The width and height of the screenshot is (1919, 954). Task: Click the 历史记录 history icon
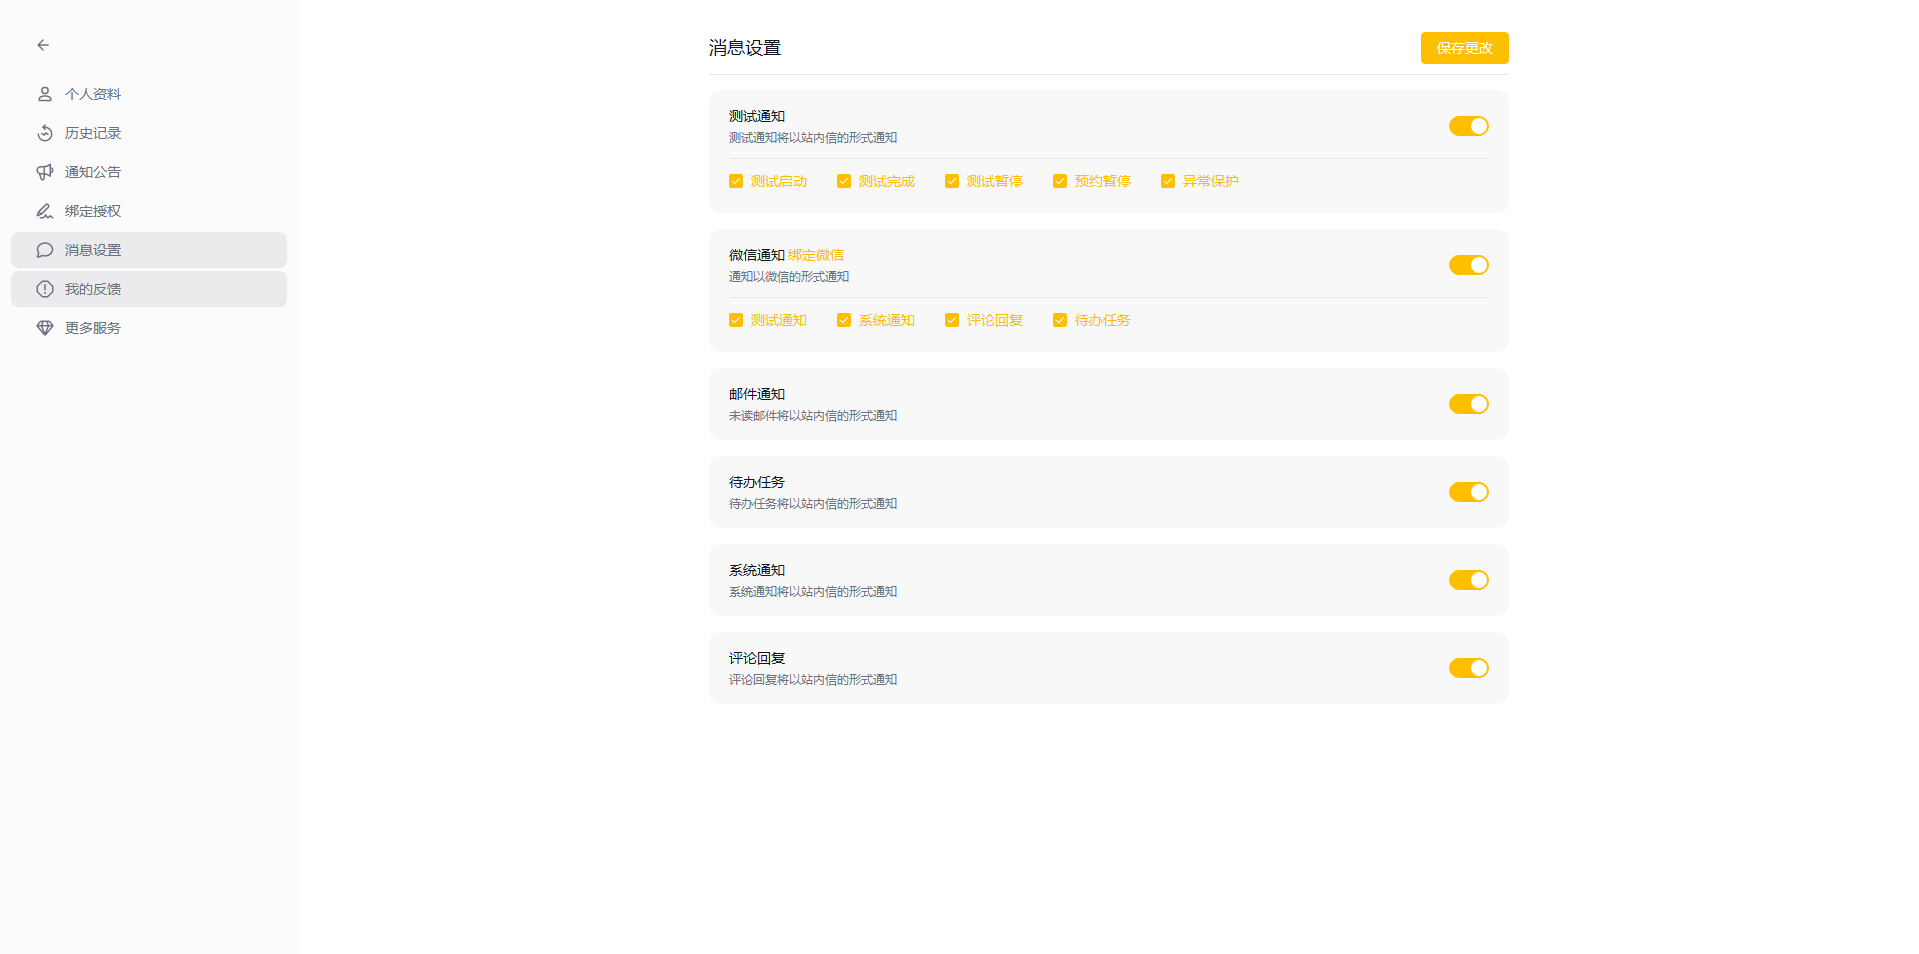point(45,133)
